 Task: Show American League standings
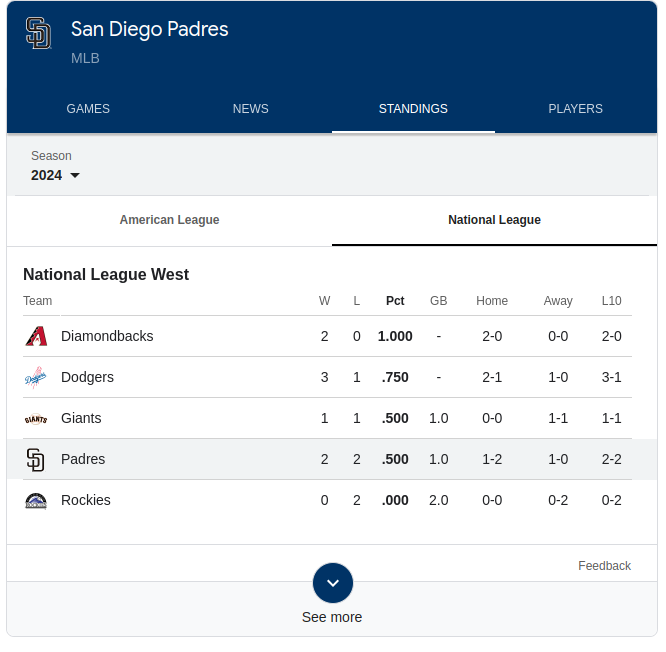tap(169, 220)
